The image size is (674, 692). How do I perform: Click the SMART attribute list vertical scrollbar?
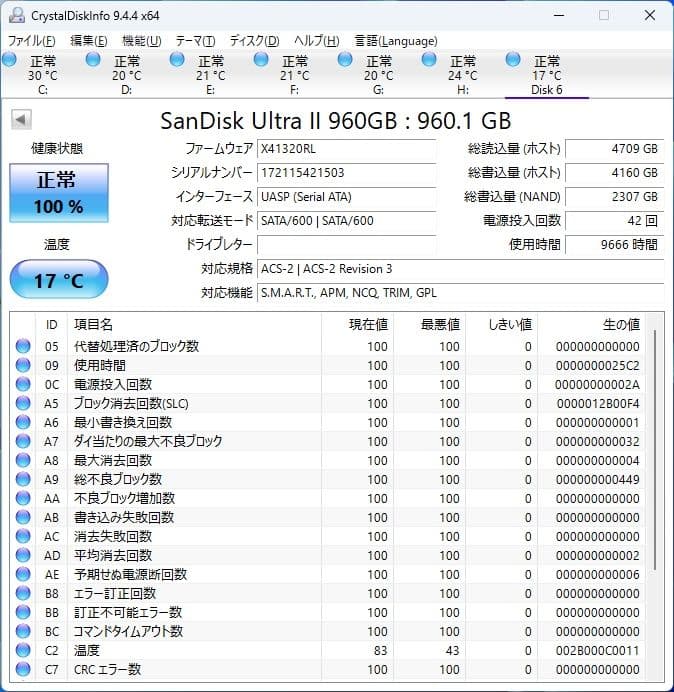coord(655,450)
